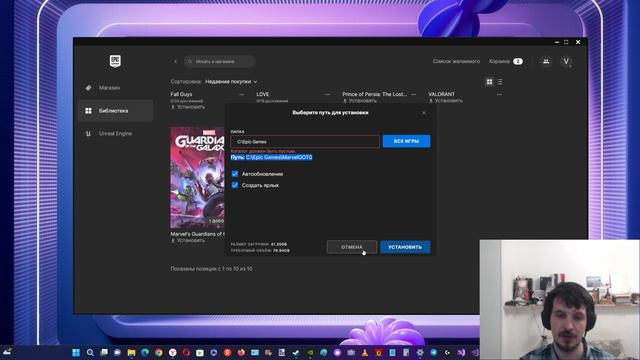The width and height of the screenshot is (640, 360).
Task: Open the VALORANT options menu
Action: pyautogui.click(x=499, y=94)
